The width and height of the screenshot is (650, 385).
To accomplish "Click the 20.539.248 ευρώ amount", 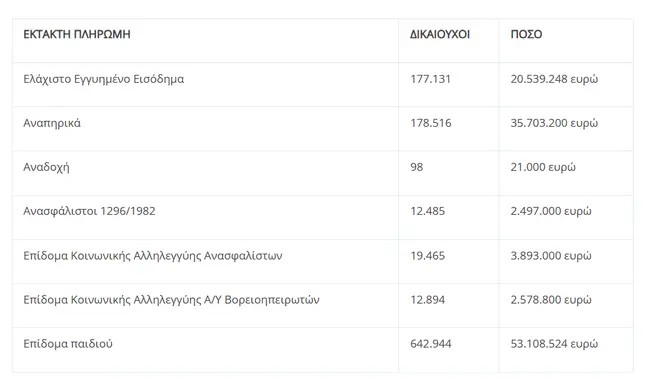I will 554,79.
